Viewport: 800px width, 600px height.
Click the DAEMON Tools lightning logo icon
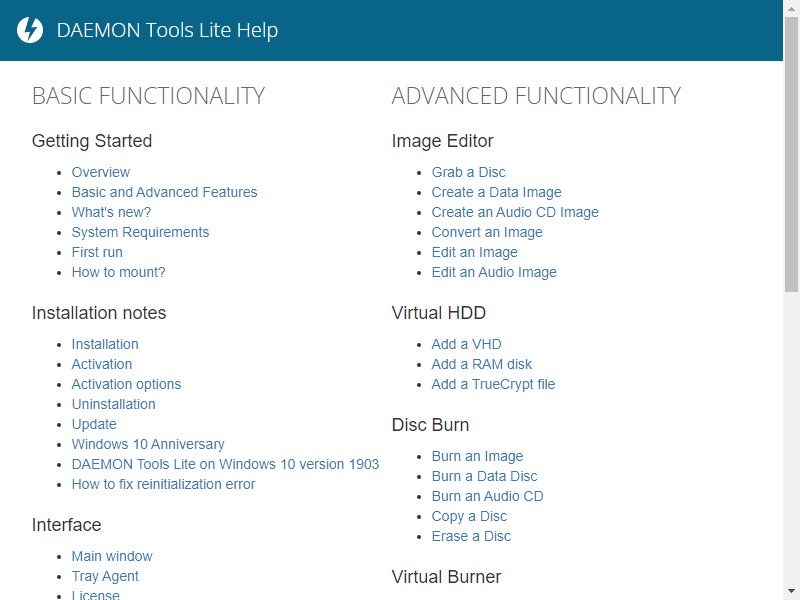pos(30,30)
